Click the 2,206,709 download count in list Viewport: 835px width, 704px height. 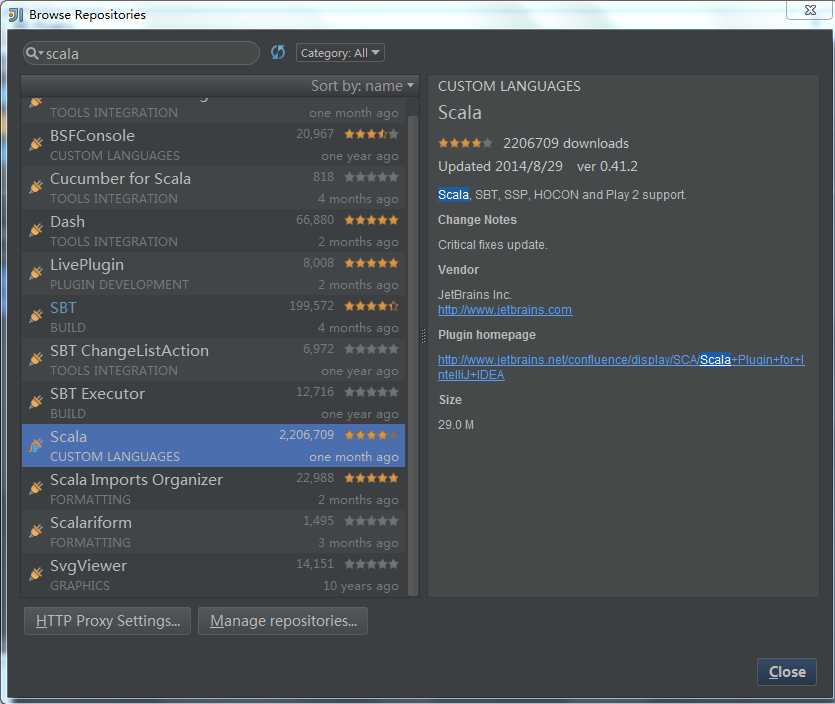[x=307, y=435]
